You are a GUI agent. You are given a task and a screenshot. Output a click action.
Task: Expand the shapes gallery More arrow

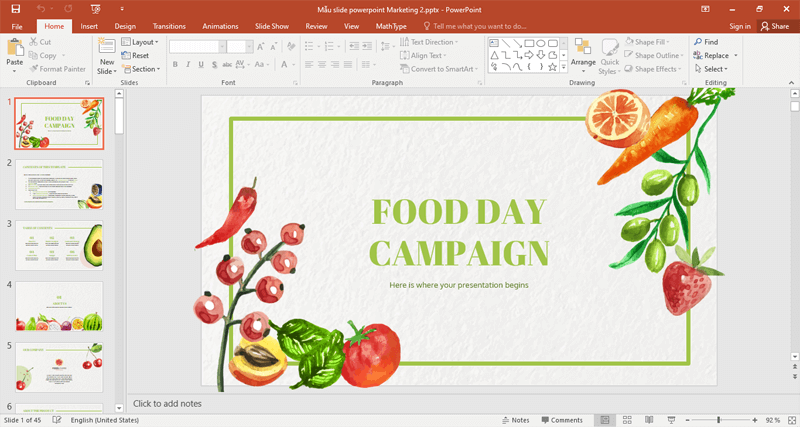coord(564,67)
